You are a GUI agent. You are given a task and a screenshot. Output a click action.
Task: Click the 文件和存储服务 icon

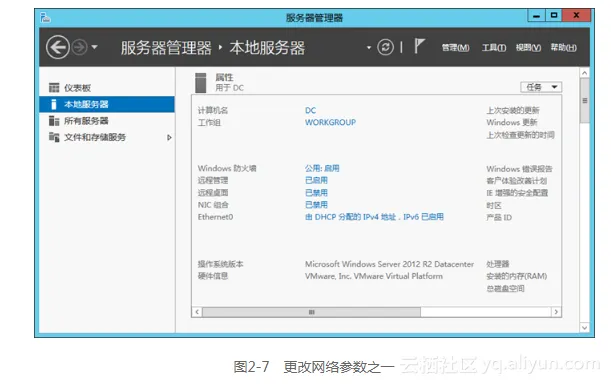(x=54, y=137)
